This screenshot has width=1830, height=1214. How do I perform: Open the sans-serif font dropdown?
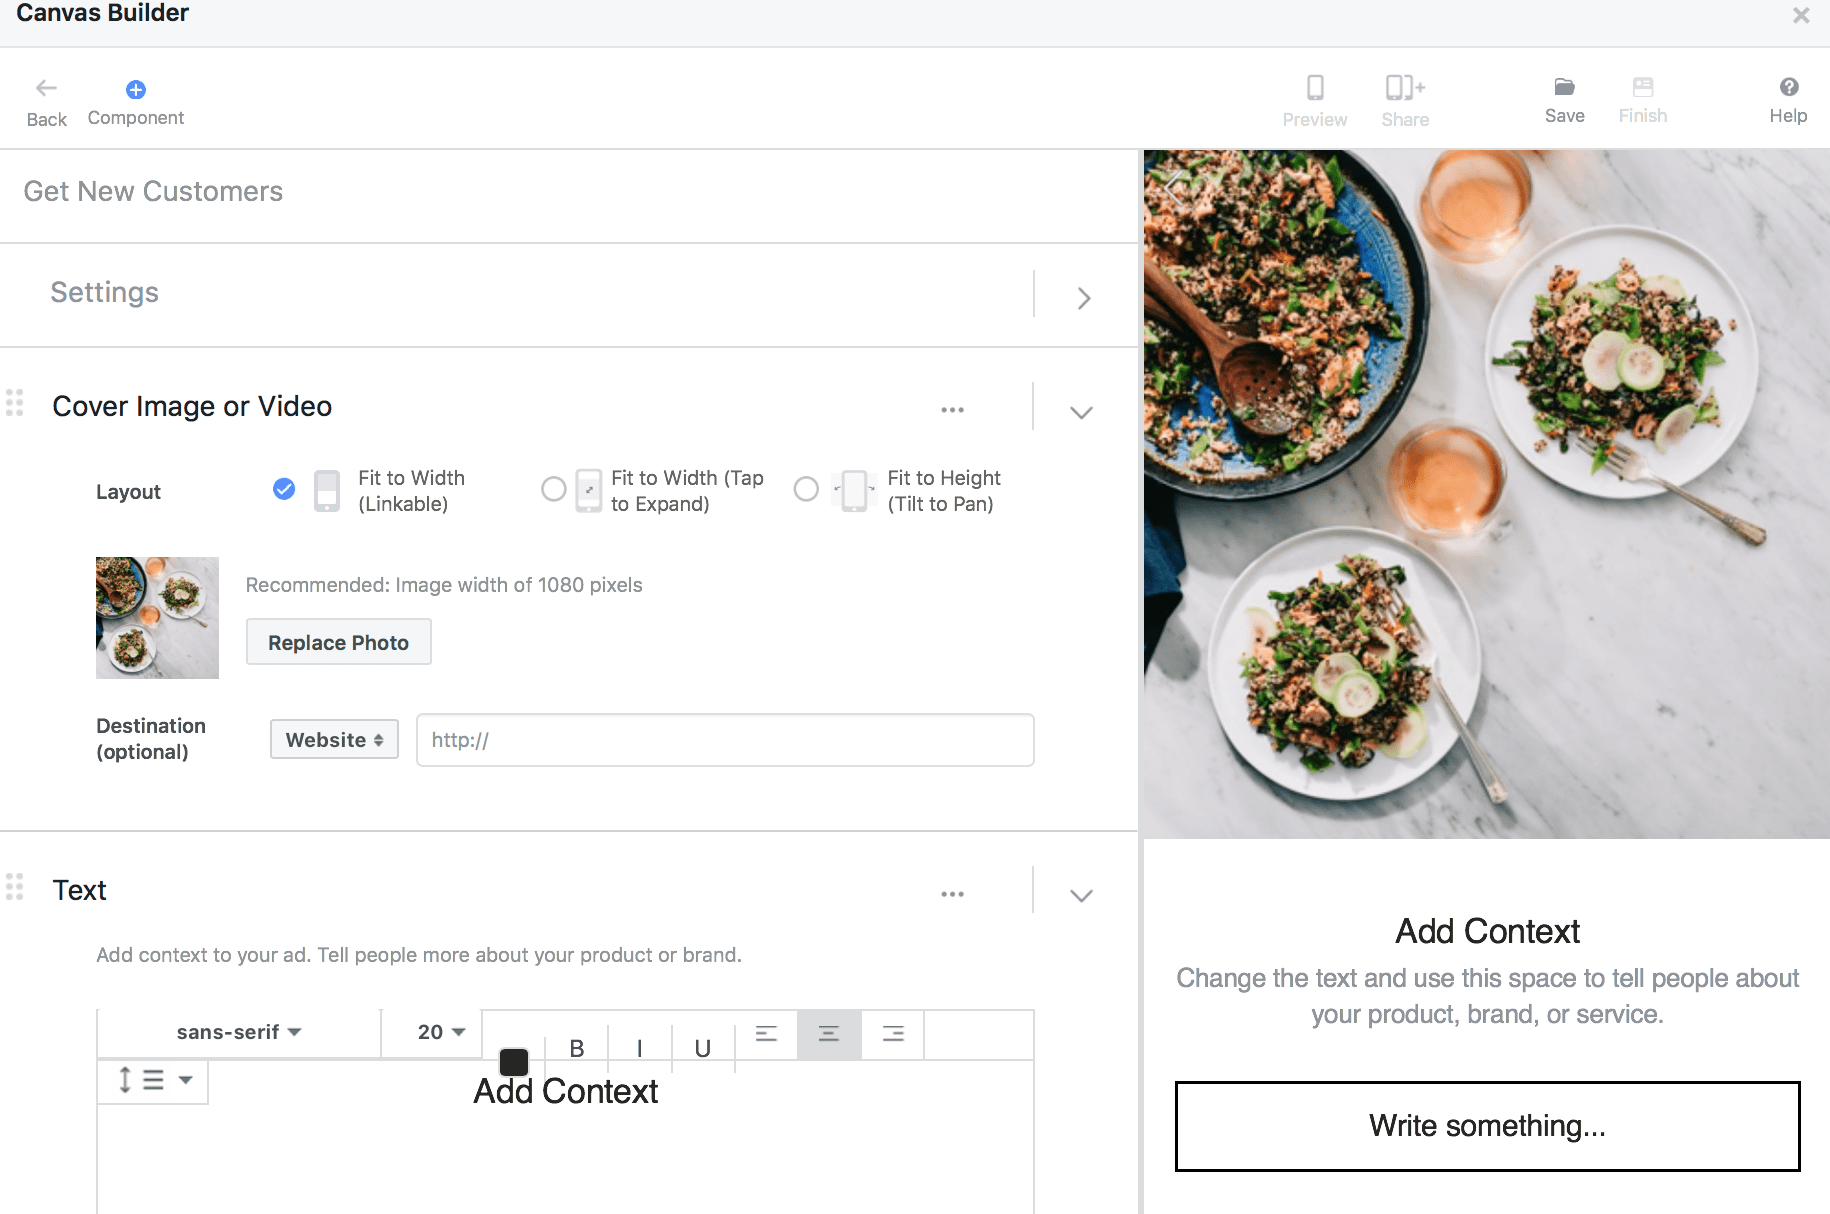[x=239, y=1032]
